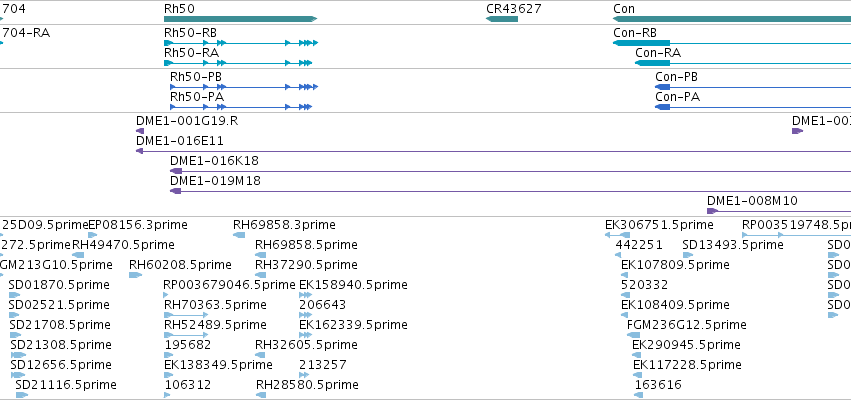
Task: Click the DME1-001G19.R clone label
Action: (x=187, y=121)
